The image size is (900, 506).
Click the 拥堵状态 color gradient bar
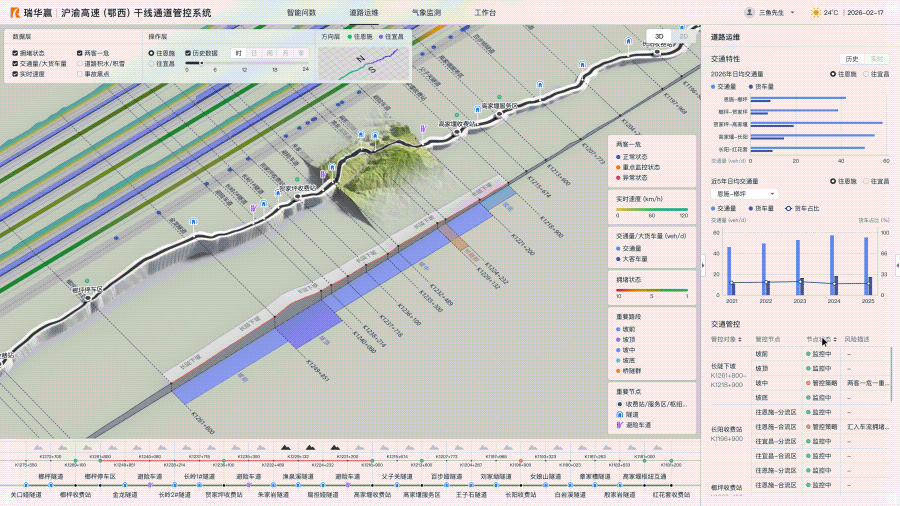tap(652, 290)
